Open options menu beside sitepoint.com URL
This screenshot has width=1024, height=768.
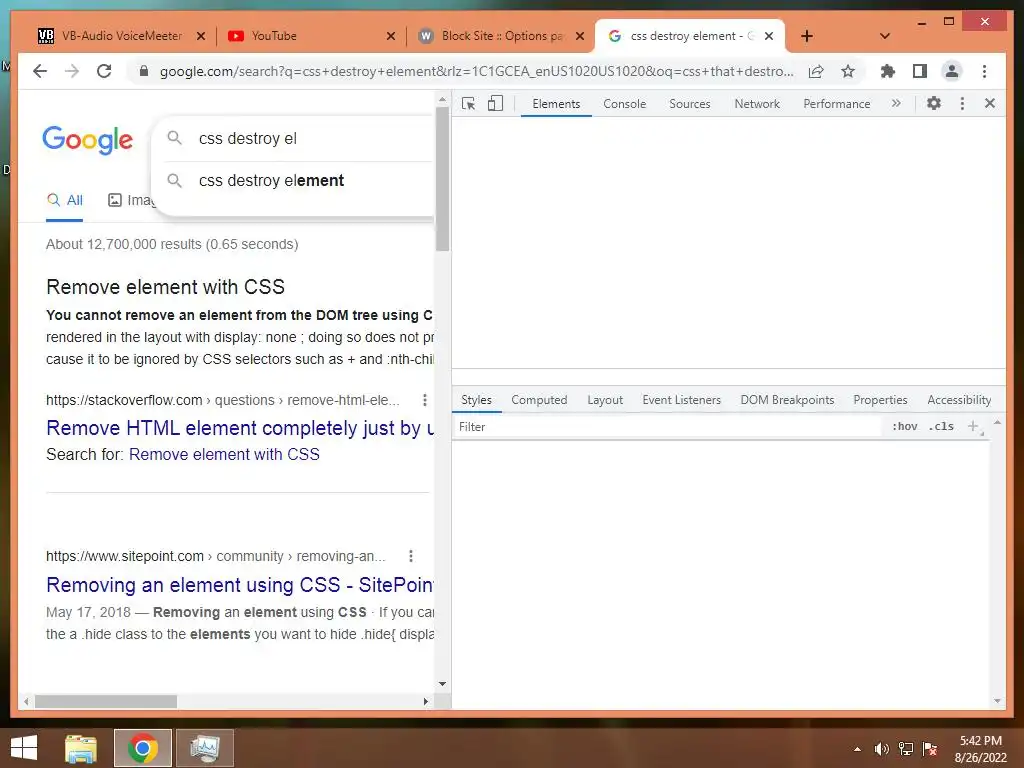(x=411, y=556)
